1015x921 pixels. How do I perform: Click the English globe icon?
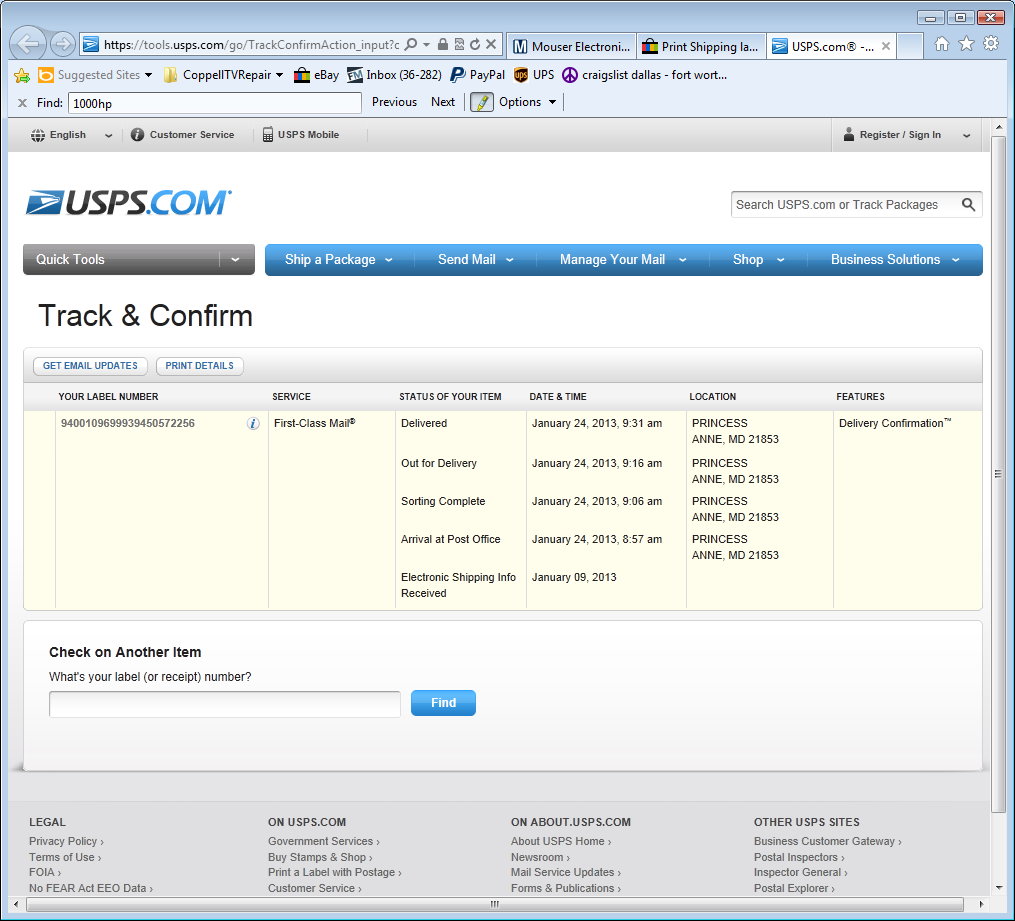coord(38,135)
